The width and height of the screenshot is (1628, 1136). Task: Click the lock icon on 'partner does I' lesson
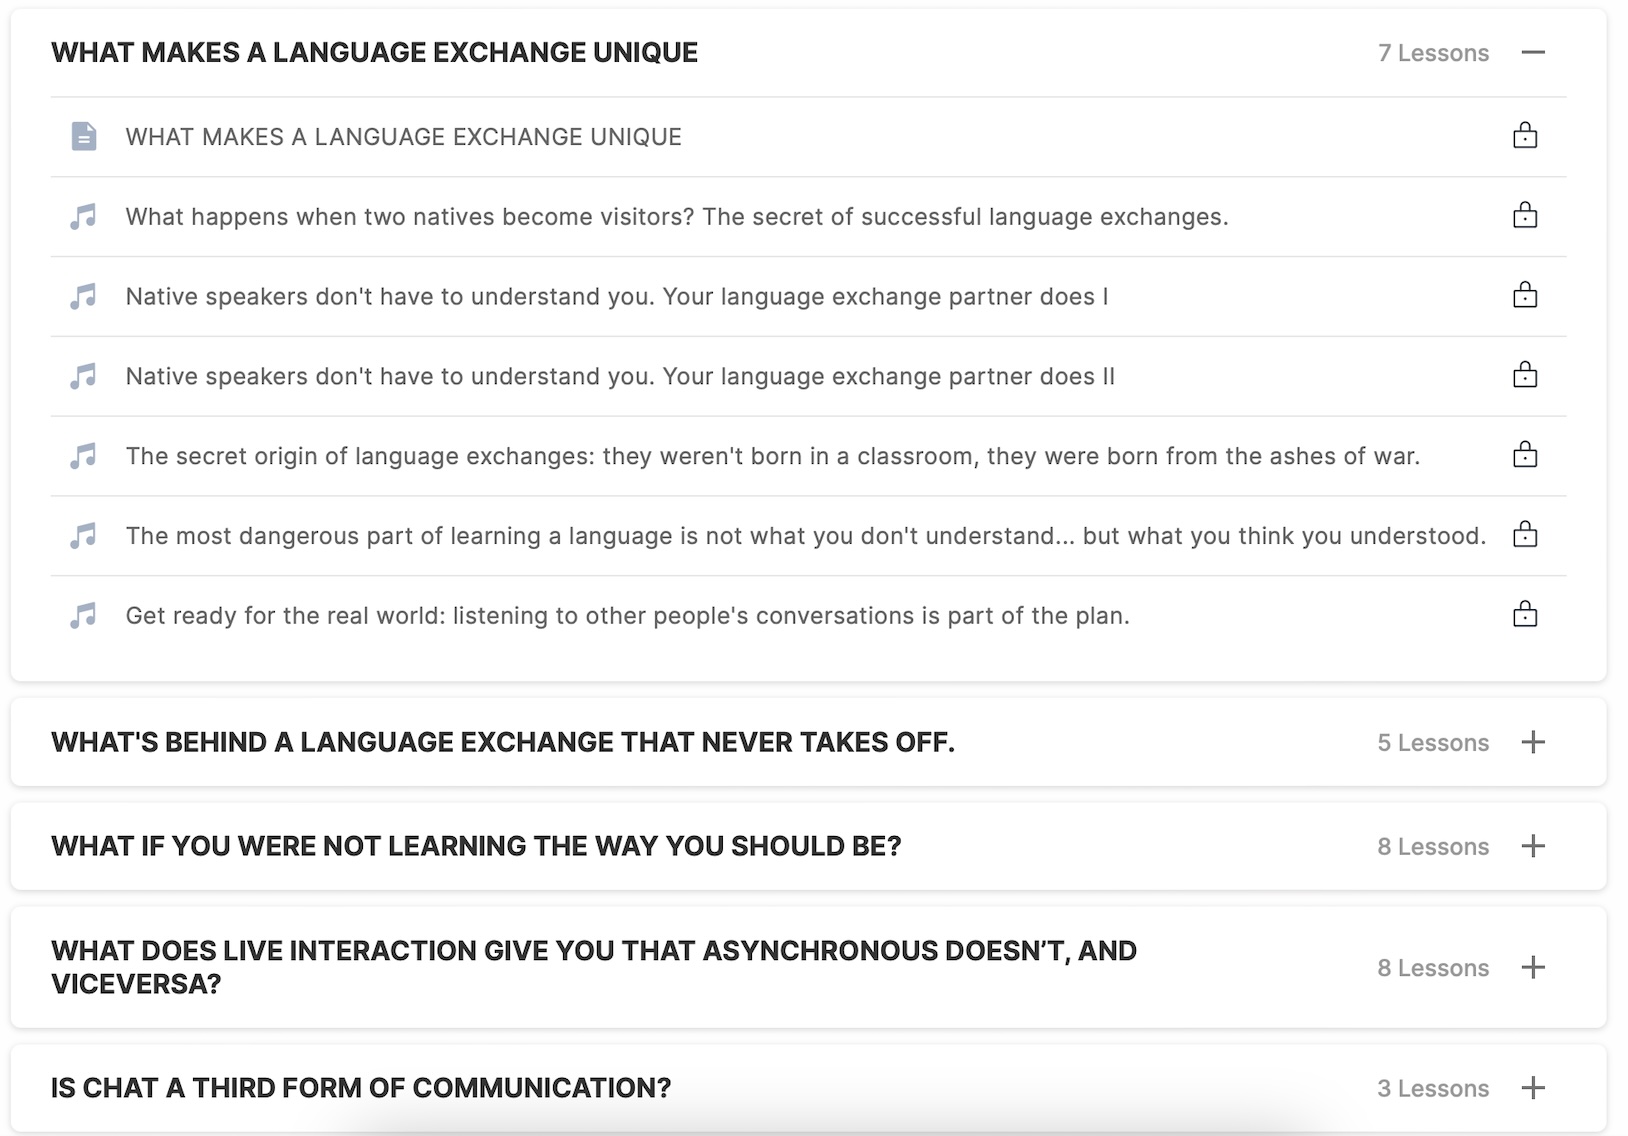tap(1525, 295)
